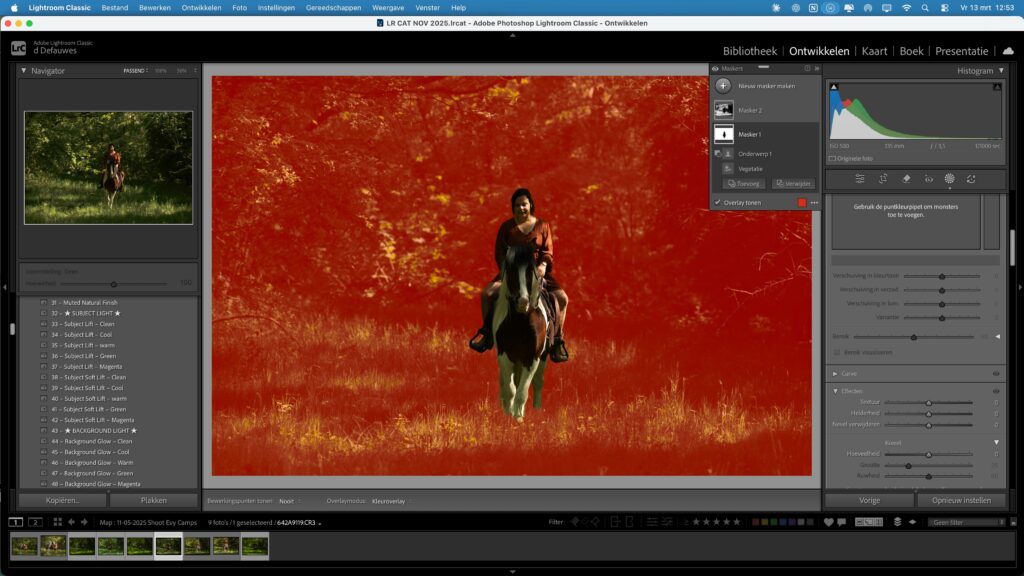Screen dimensions: 1024x576
Task: Uncheck the Overlay tonen checkbox
Action: (717, 202)
